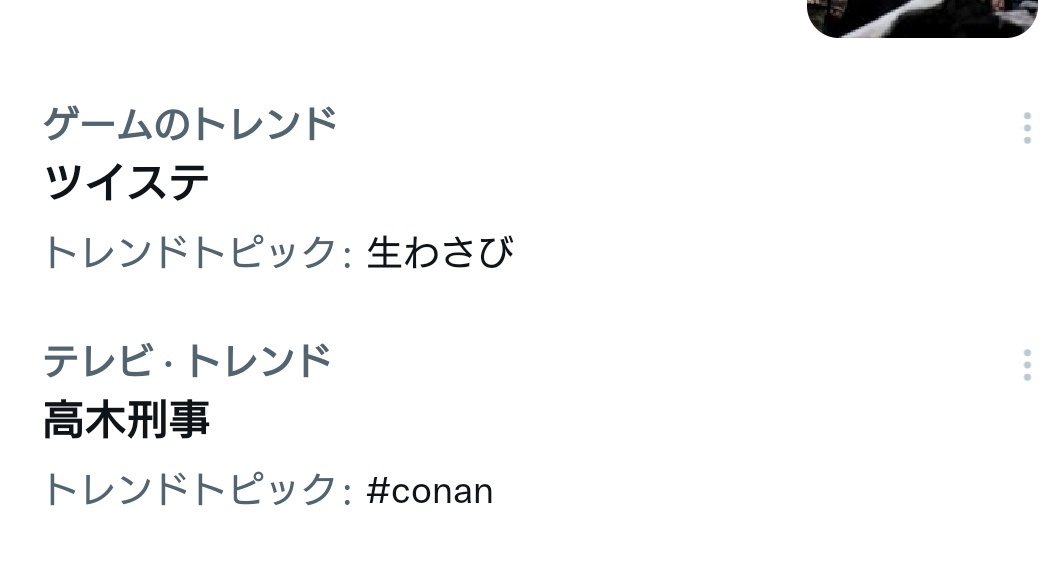Tap the middle dot of ツイステ's overflow menu
The width and height of the screenshot is (1064, 571).
(x=1027, y=128)
